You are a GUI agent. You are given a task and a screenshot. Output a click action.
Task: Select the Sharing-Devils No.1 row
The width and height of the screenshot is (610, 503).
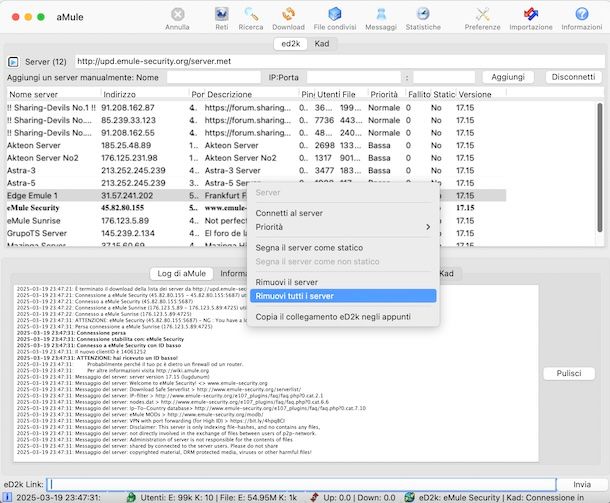pyautogui.click(x=256, y=108)
